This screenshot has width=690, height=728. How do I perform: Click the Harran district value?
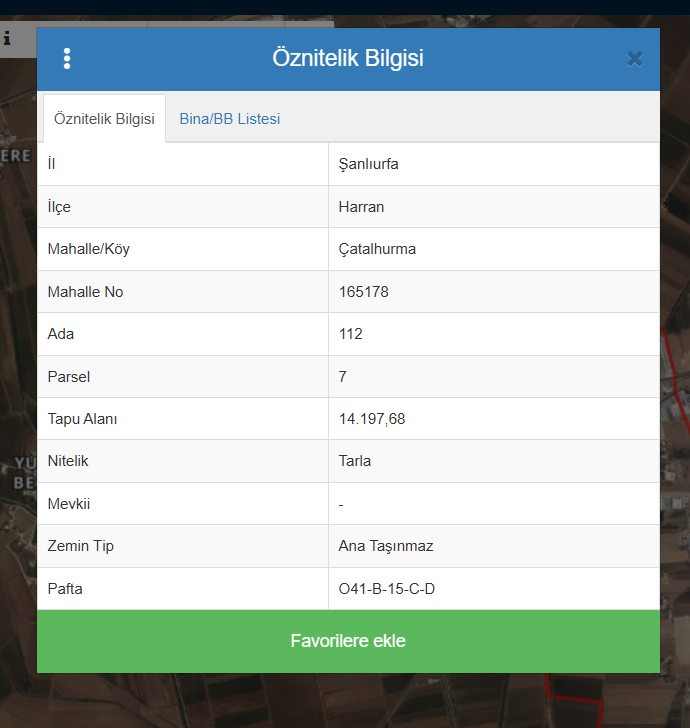pos(361,207)
